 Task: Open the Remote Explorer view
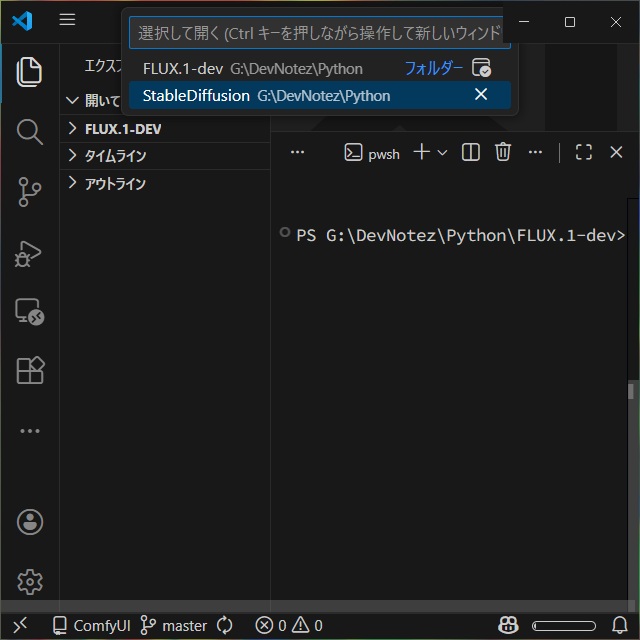(x=30, y=311)
